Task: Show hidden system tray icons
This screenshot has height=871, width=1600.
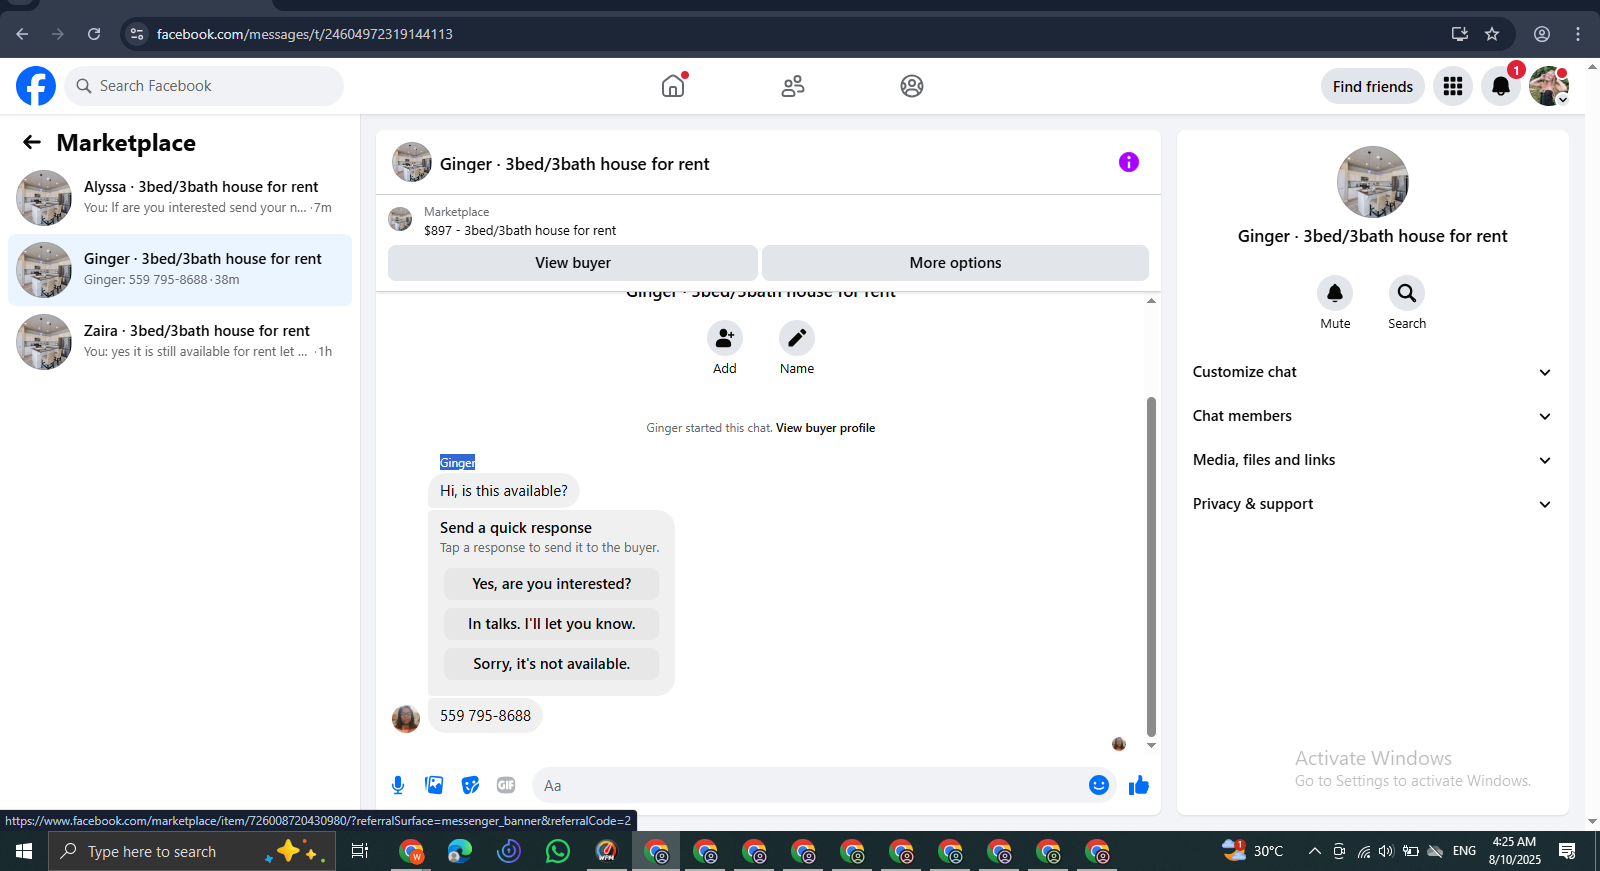Action: (1315, 851)
